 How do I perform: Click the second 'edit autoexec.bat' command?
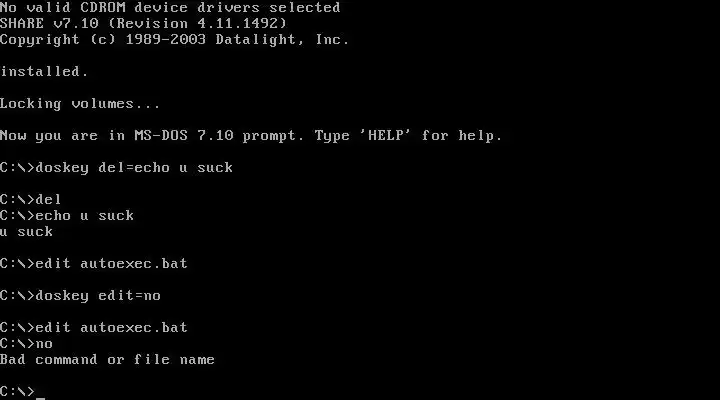112,327
